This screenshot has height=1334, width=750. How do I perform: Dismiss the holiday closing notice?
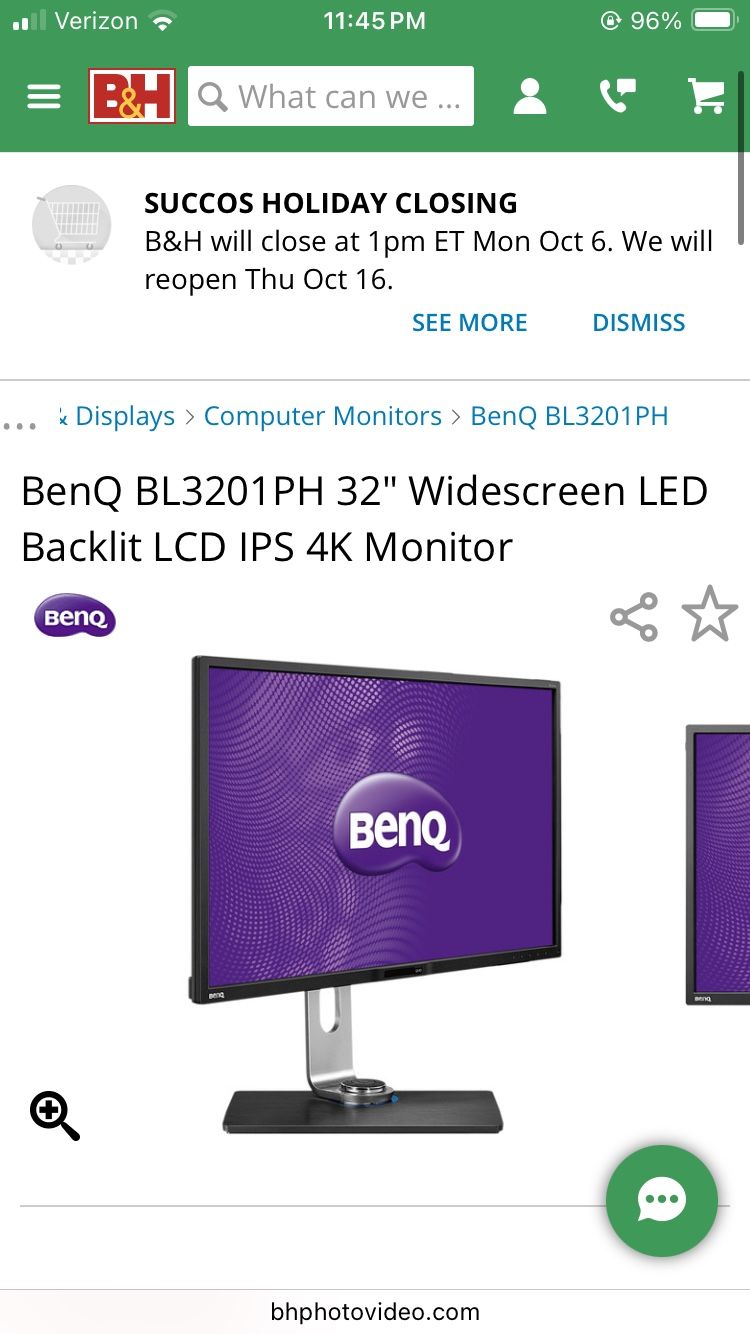pyautogui.click(x=639, y=323)
